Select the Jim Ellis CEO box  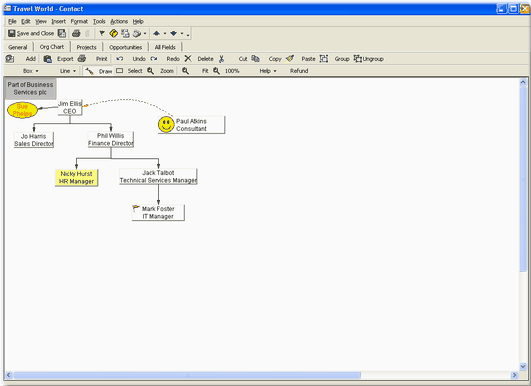(x=70, y=107)
